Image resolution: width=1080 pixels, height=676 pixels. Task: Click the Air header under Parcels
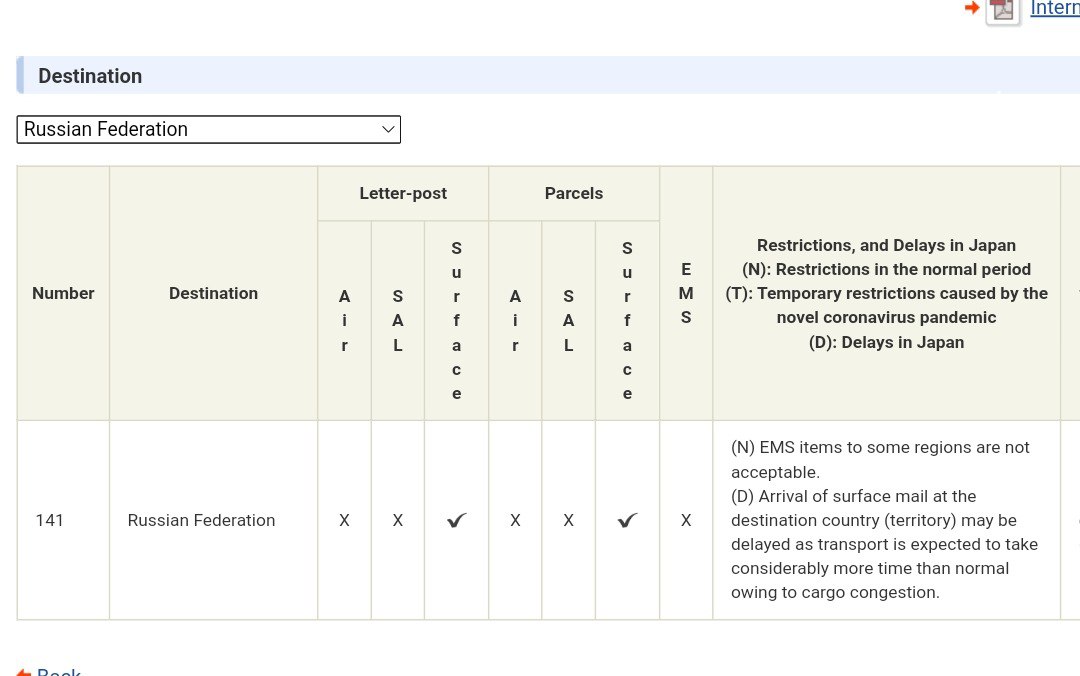point(515,321)
